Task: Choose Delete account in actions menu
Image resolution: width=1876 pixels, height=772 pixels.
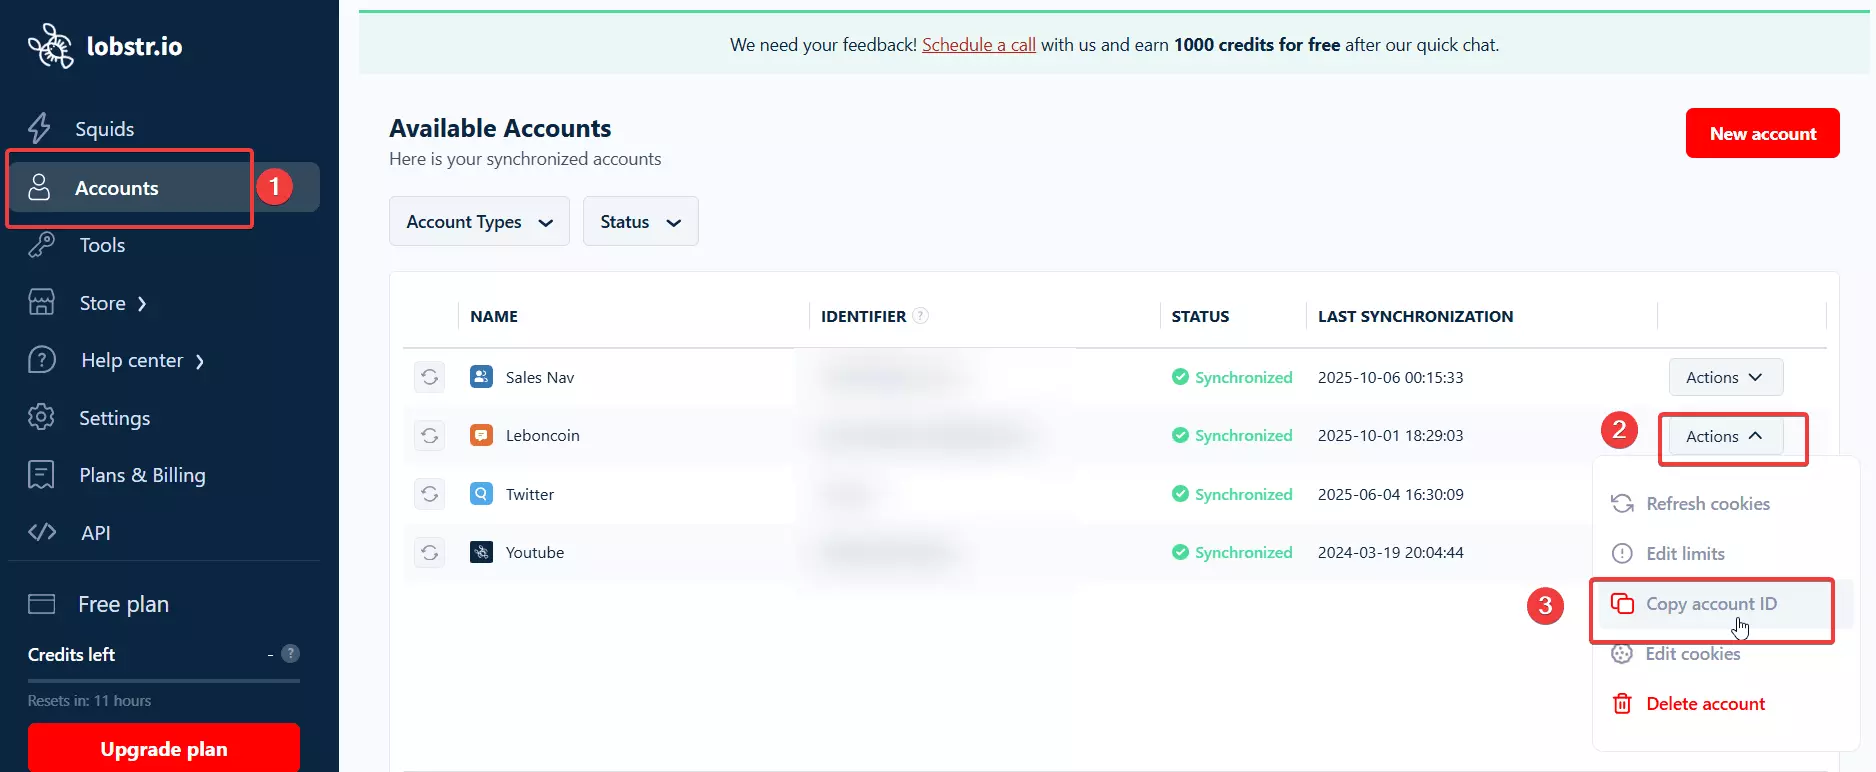Action: click(x=1705, y=704)
